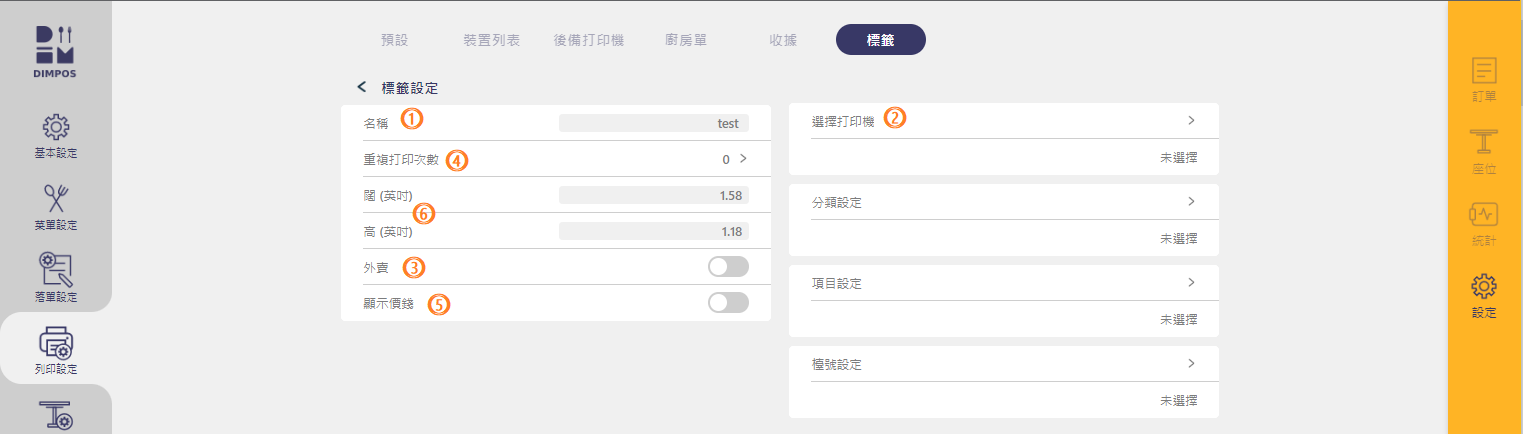
Task: Expand 分類設定 chevron
Action: click(1191, 201)
